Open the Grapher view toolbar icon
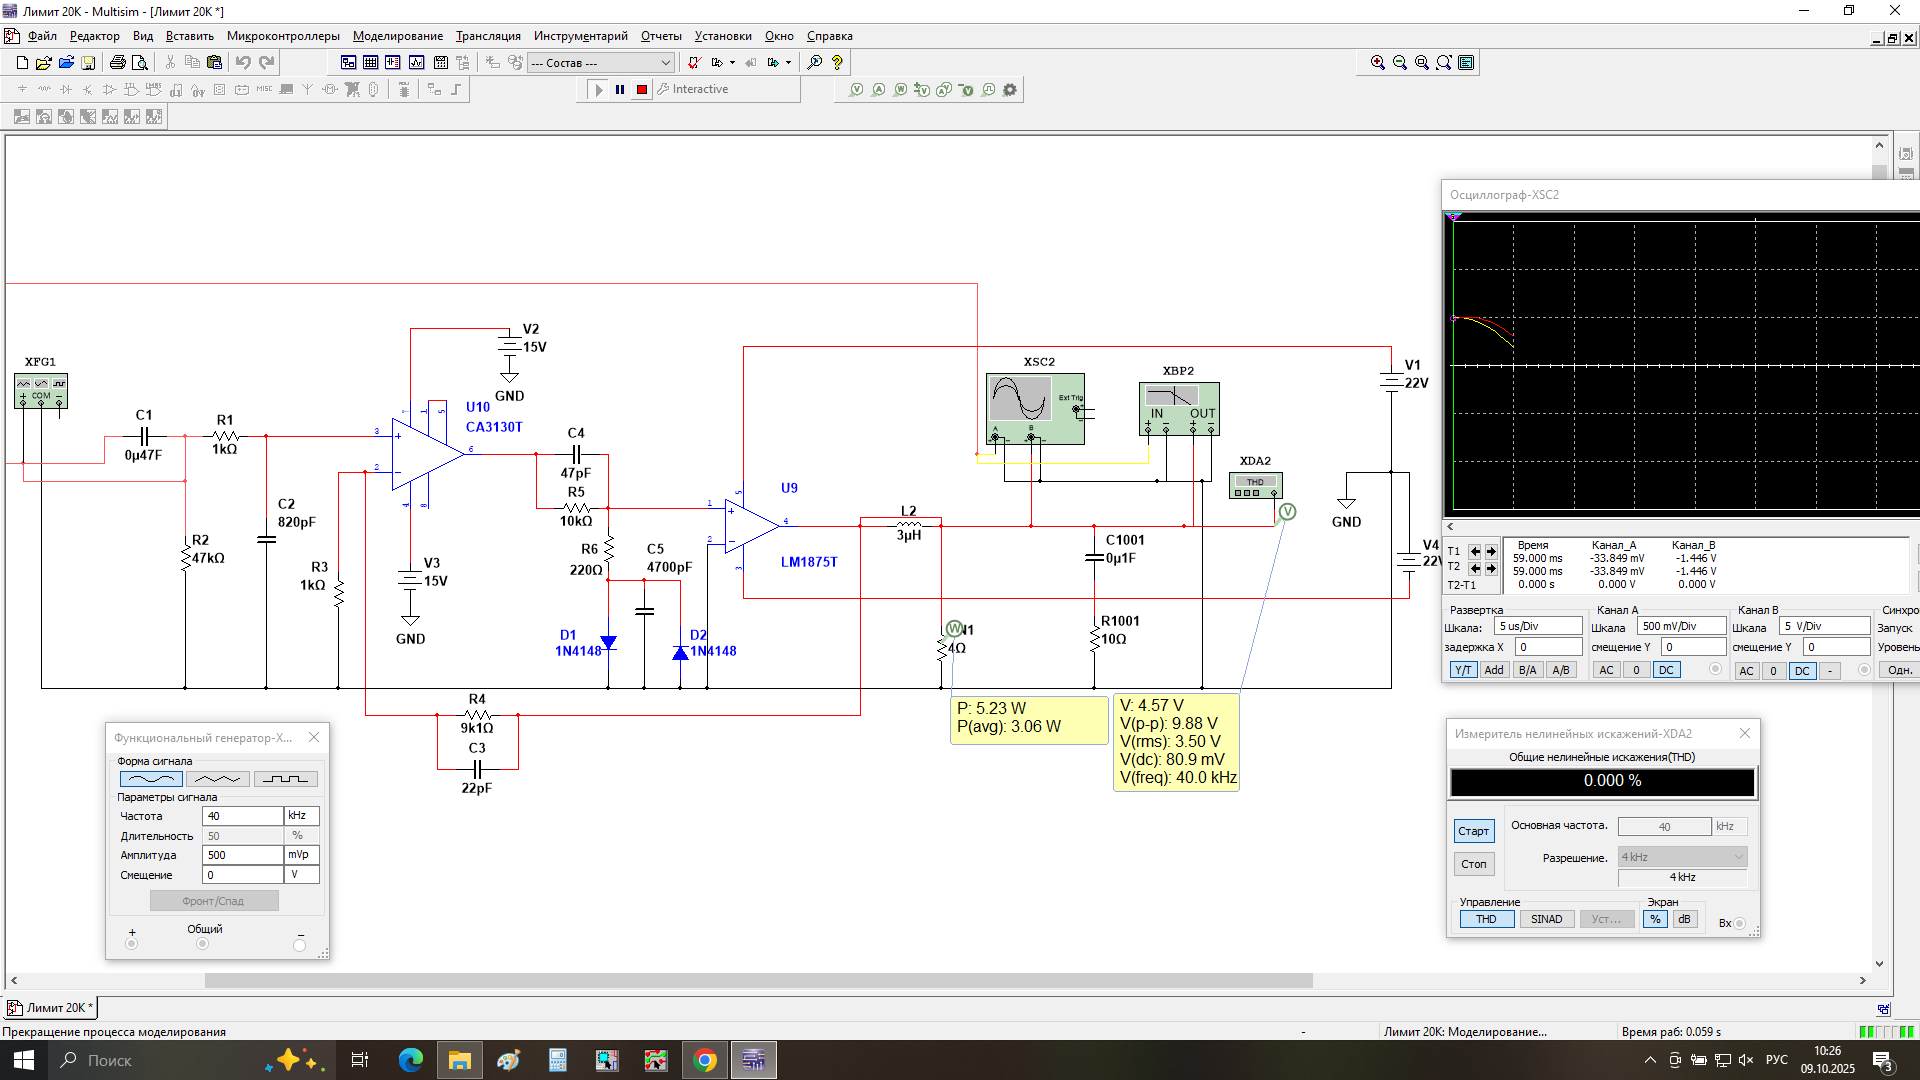 click(x=416, y=63)
